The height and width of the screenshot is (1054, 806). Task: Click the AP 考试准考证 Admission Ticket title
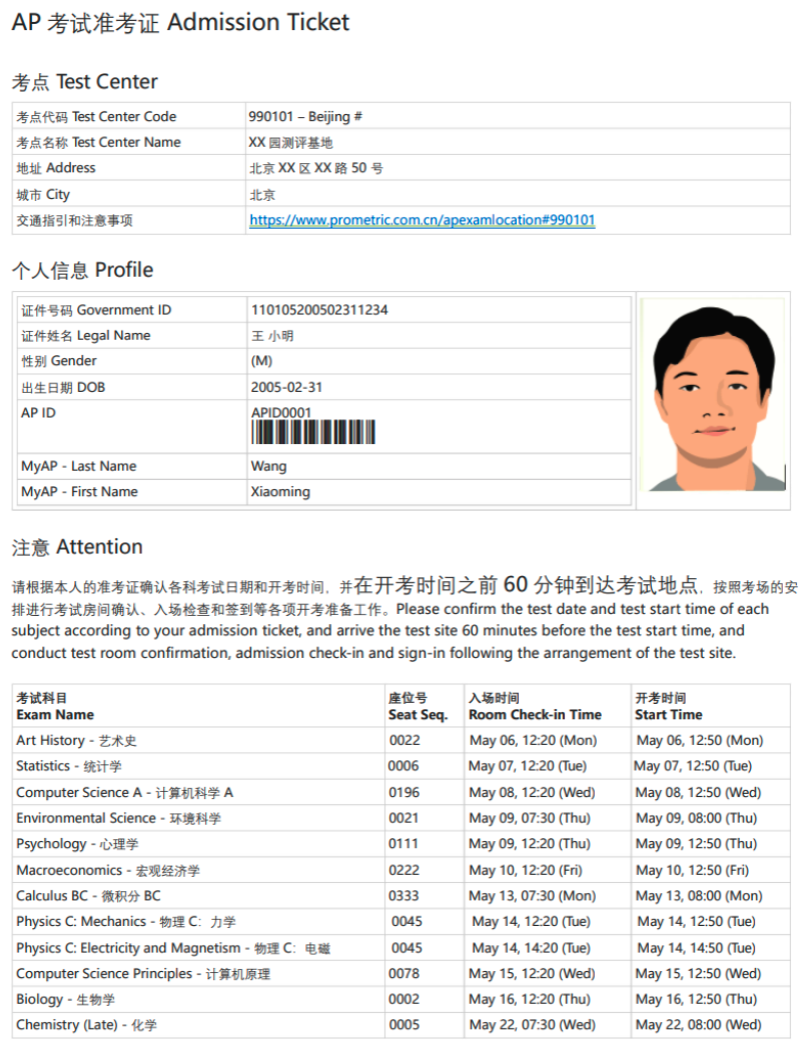tap(181, 22)
